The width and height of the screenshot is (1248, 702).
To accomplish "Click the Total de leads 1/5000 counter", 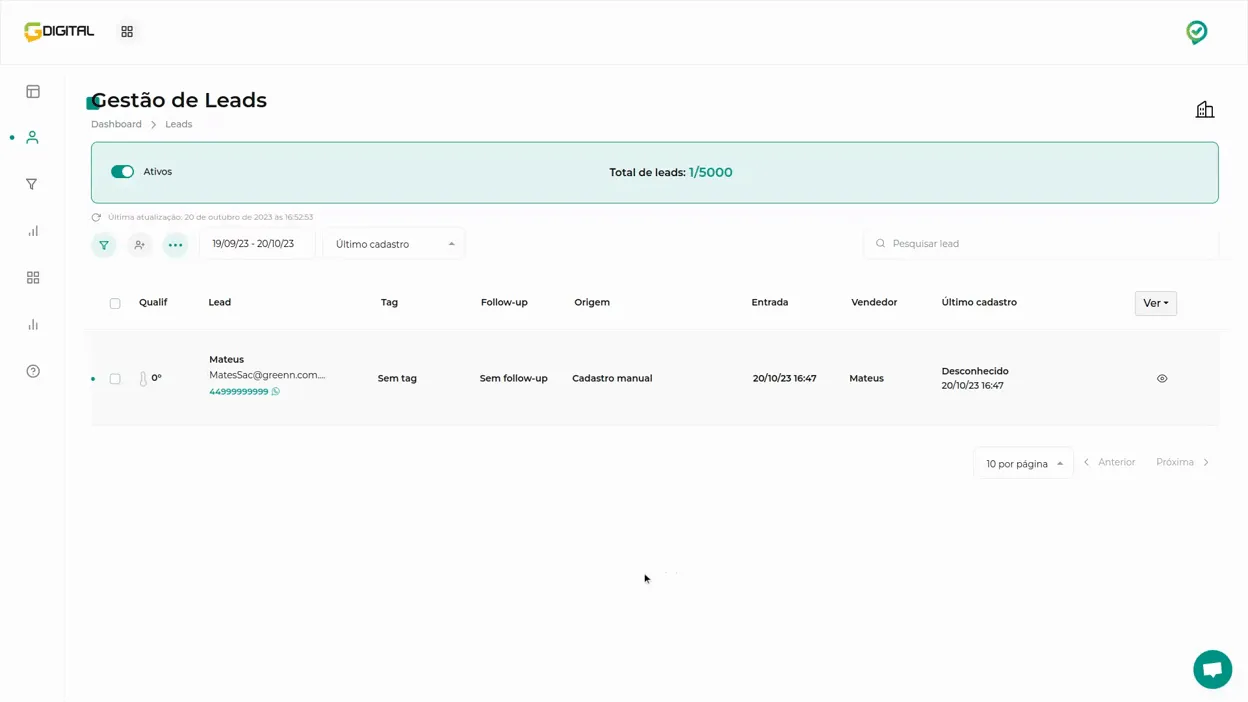I will (671, 172).
